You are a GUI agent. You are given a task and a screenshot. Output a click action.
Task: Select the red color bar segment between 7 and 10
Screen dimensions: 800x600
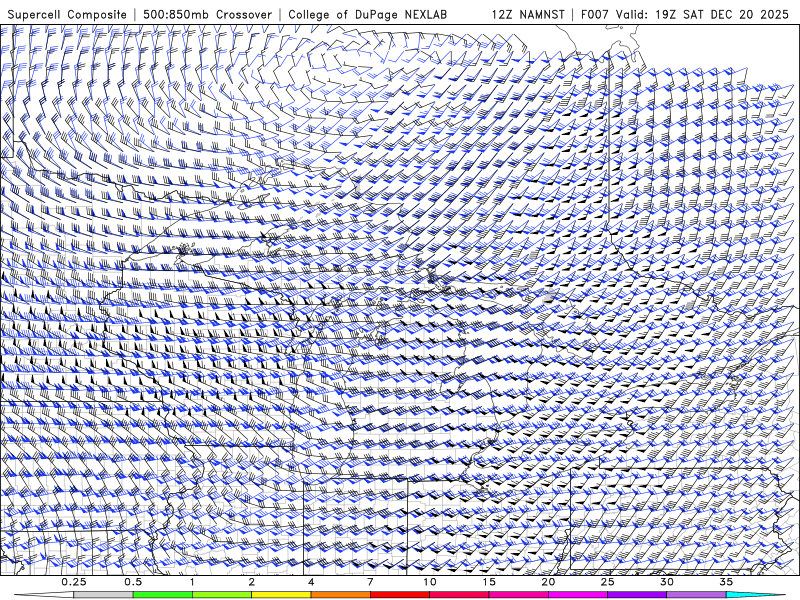399,595
